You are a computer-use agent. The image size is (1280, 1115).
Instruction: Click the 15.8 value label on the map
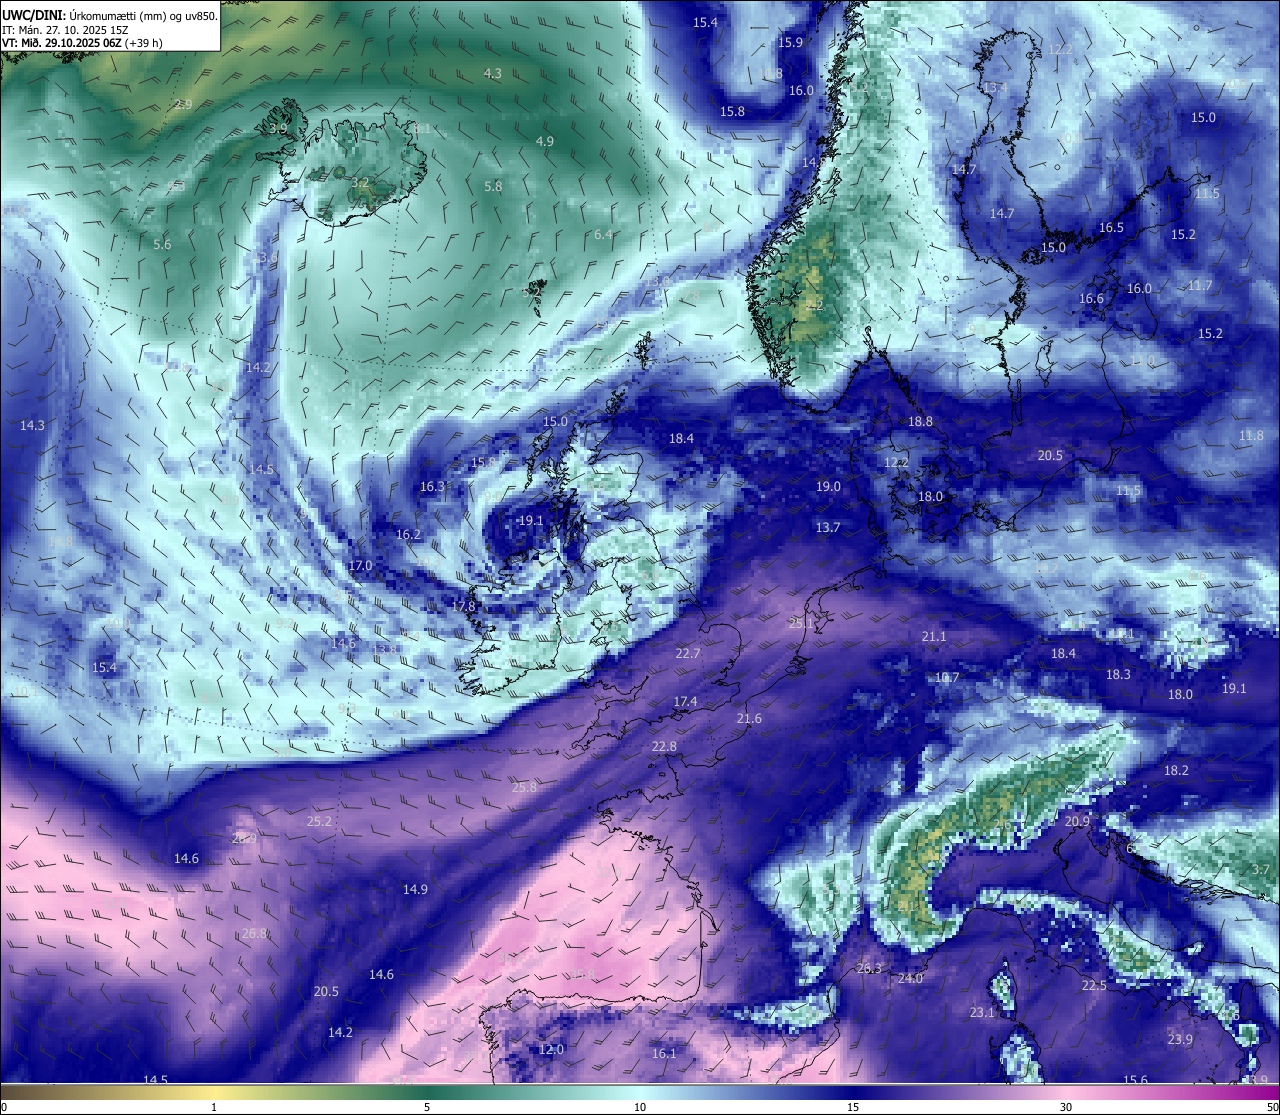coord(732,111)
